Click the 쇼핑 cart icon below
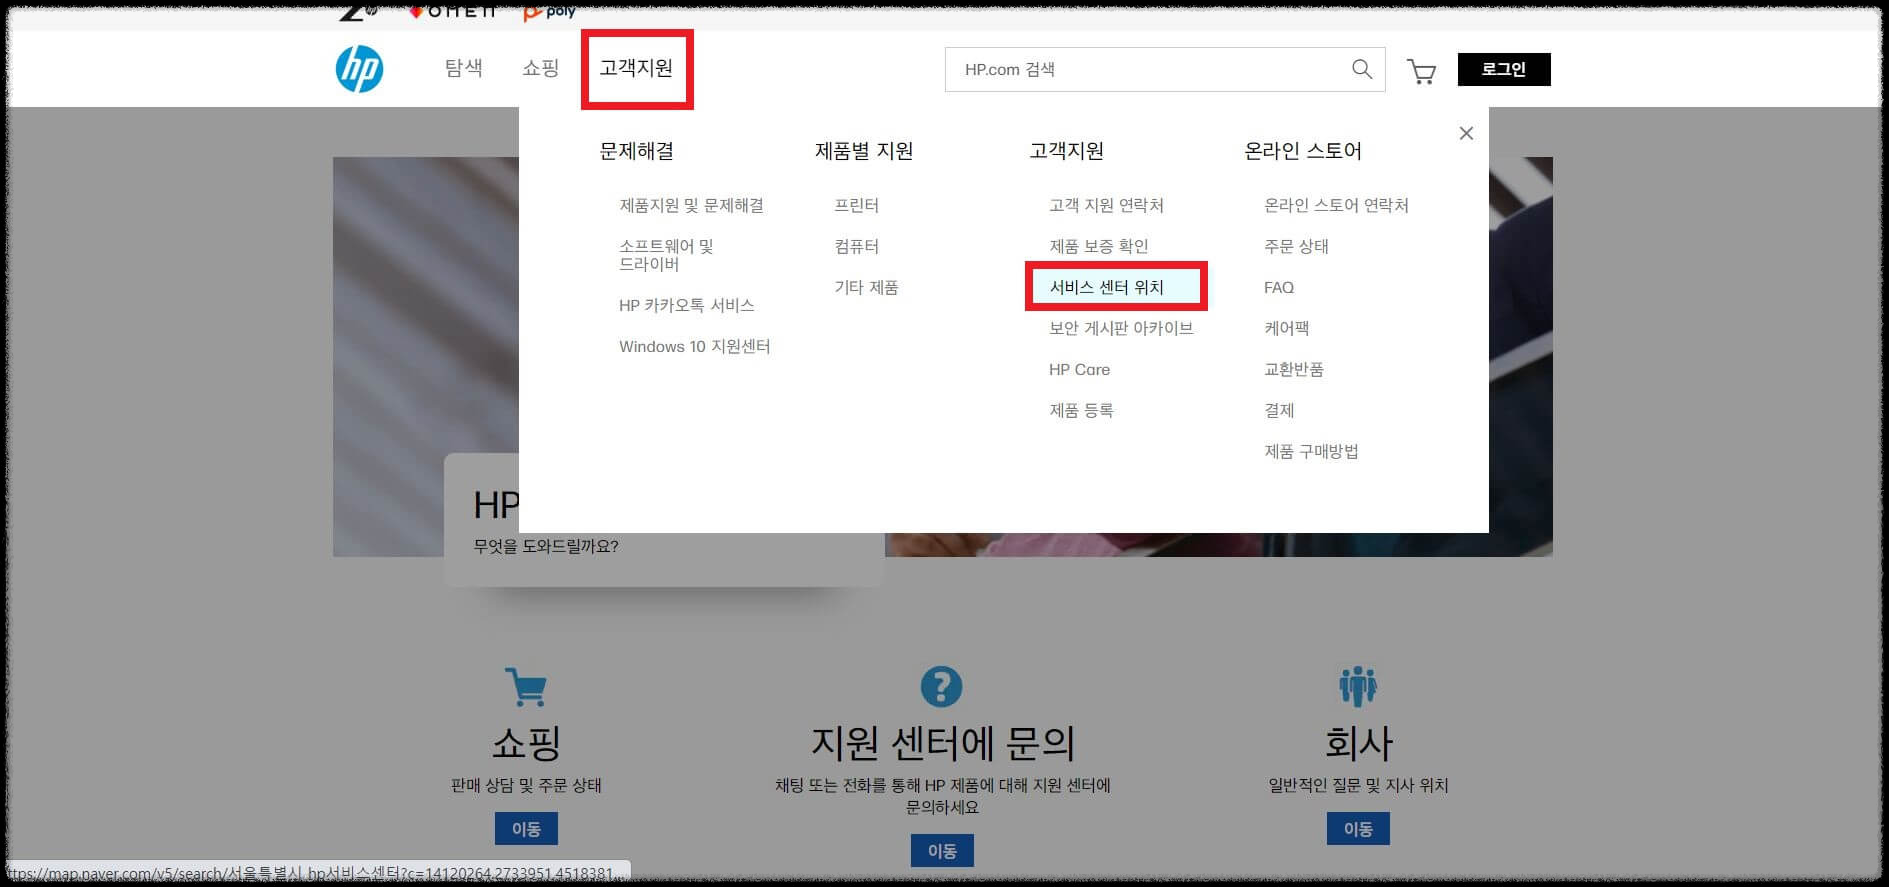This screenshot has width=1889, height=887. pos(526,686)
